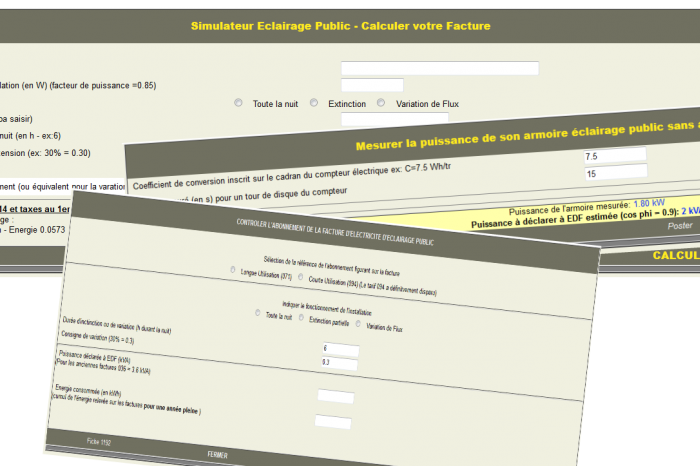Select 'Variation de Flux' radio in Simulateur form
The width and height of the screenshot is (700, 466).
381,103
